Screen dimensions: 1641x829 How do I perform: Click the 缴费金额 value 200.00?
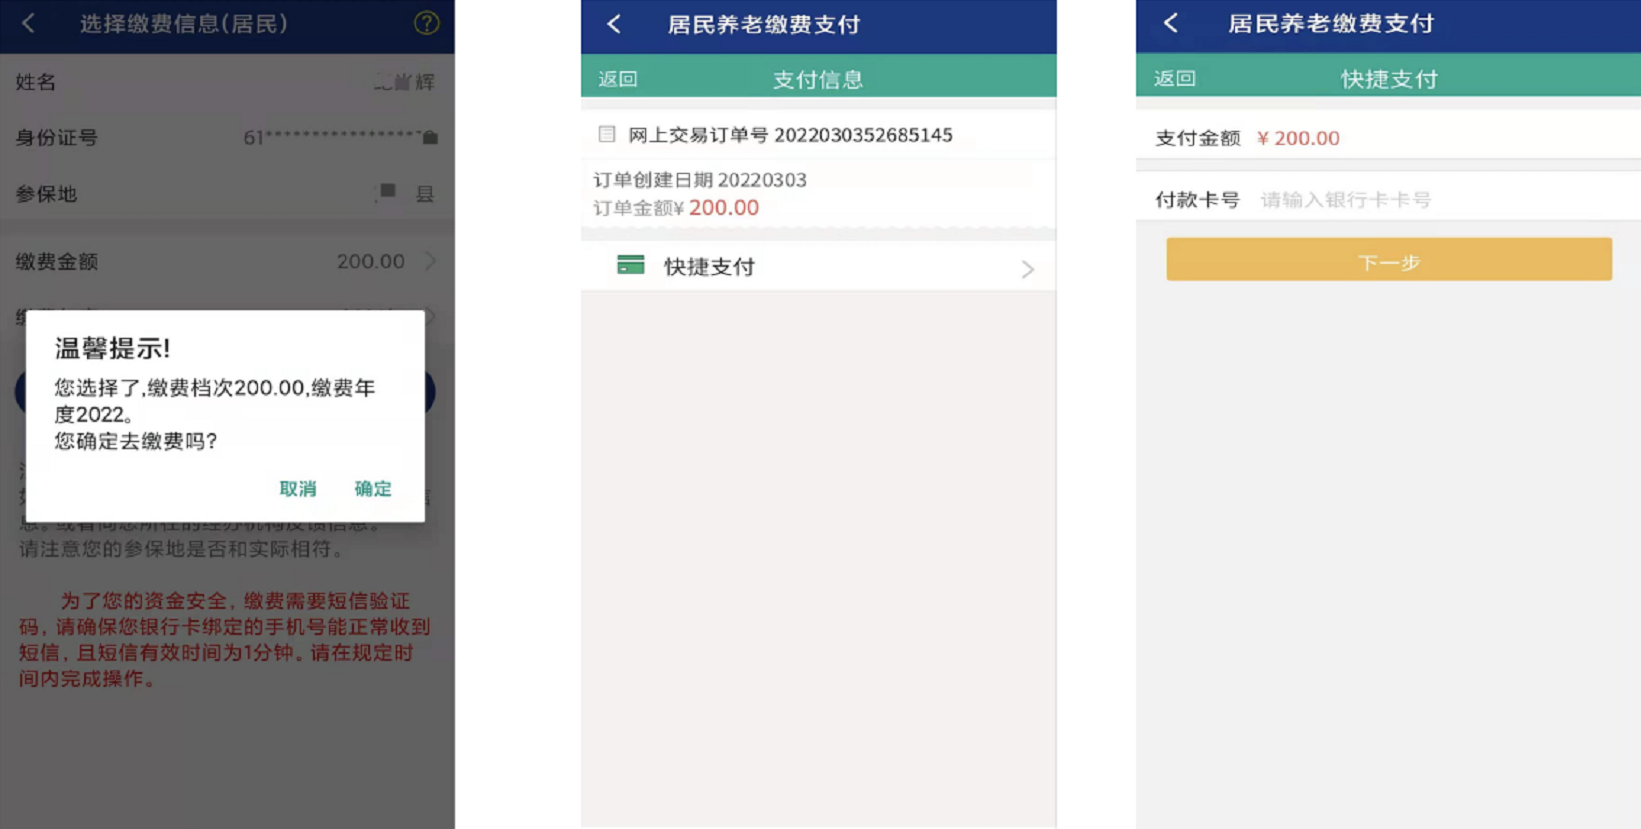(x=370, y=261)
